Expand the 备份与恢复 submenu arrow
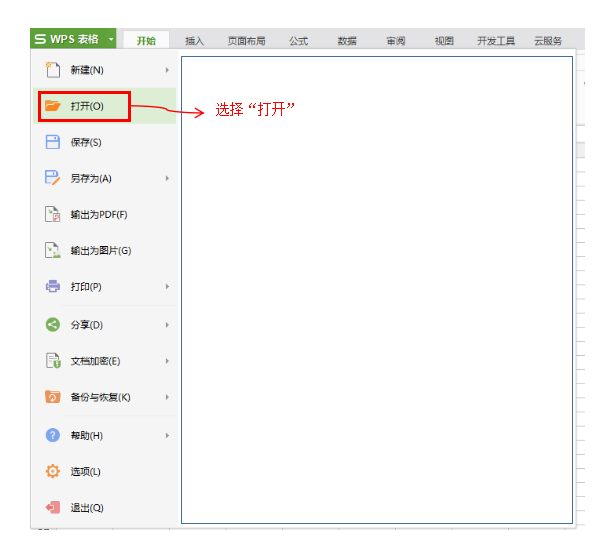This screenshot has height=545, width=607. (x=167, y=397)
